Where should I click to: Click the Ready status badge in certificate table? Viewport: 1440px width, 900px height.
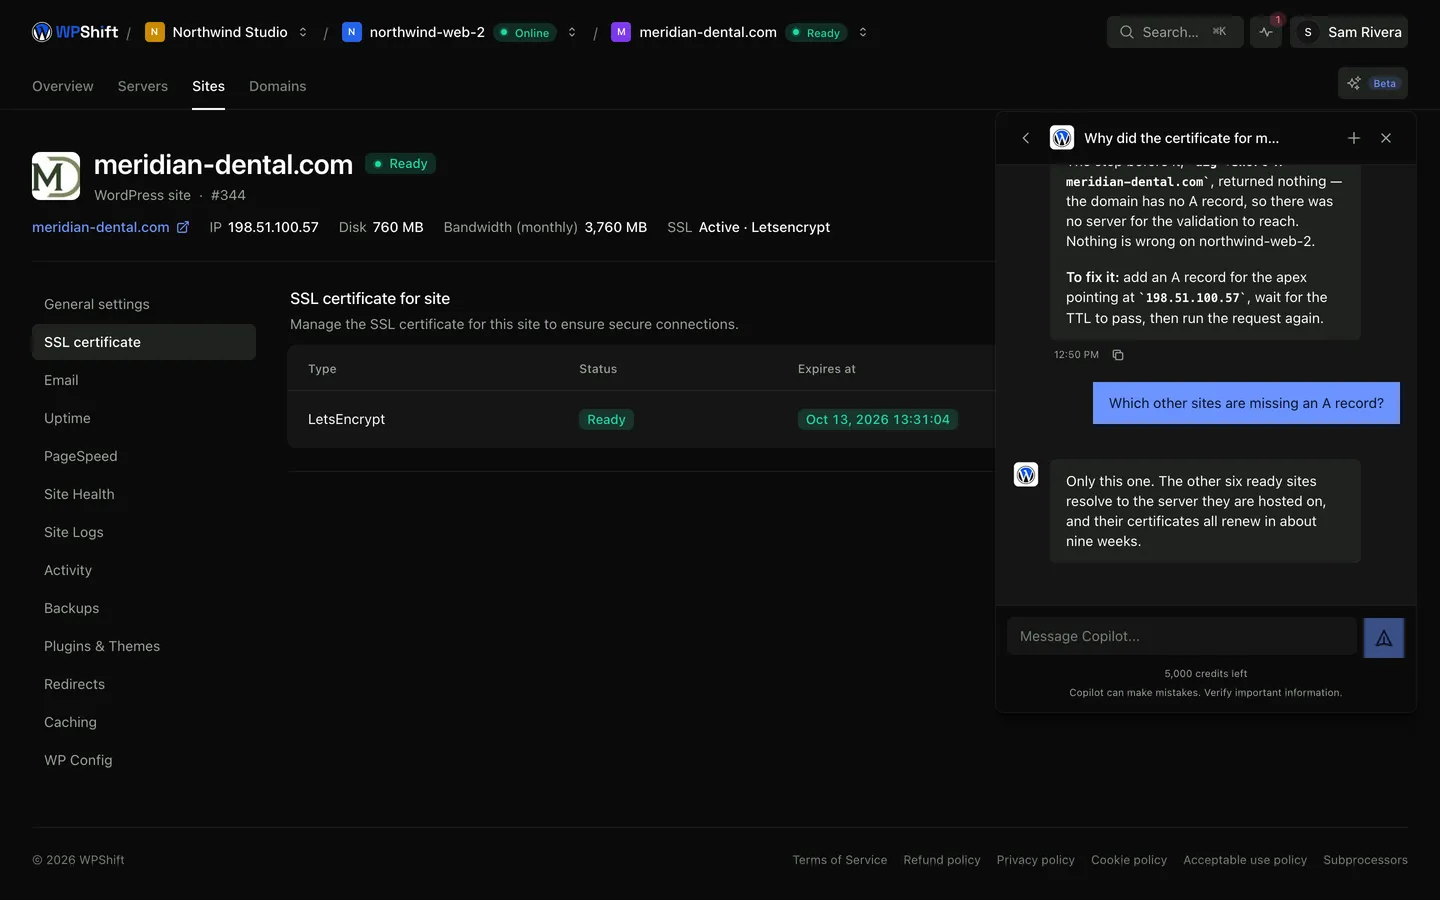606,420
